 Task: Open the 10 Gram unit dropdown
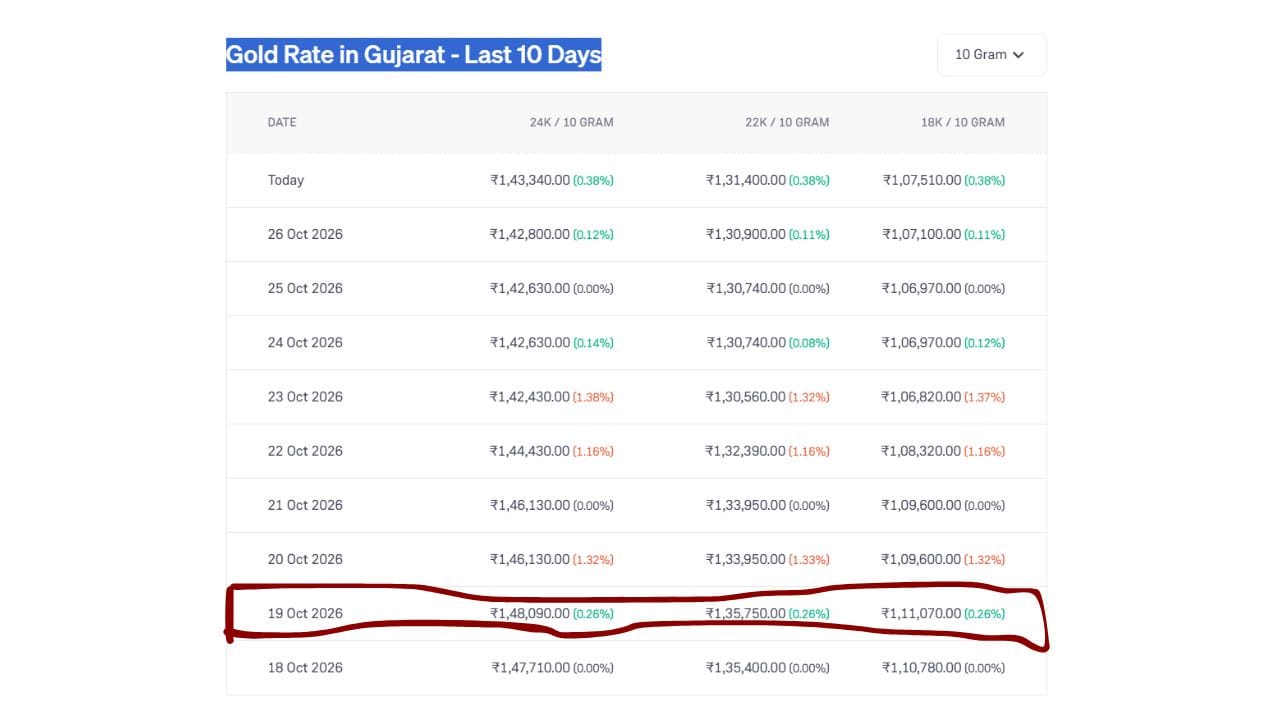click(x=991, y=55)
